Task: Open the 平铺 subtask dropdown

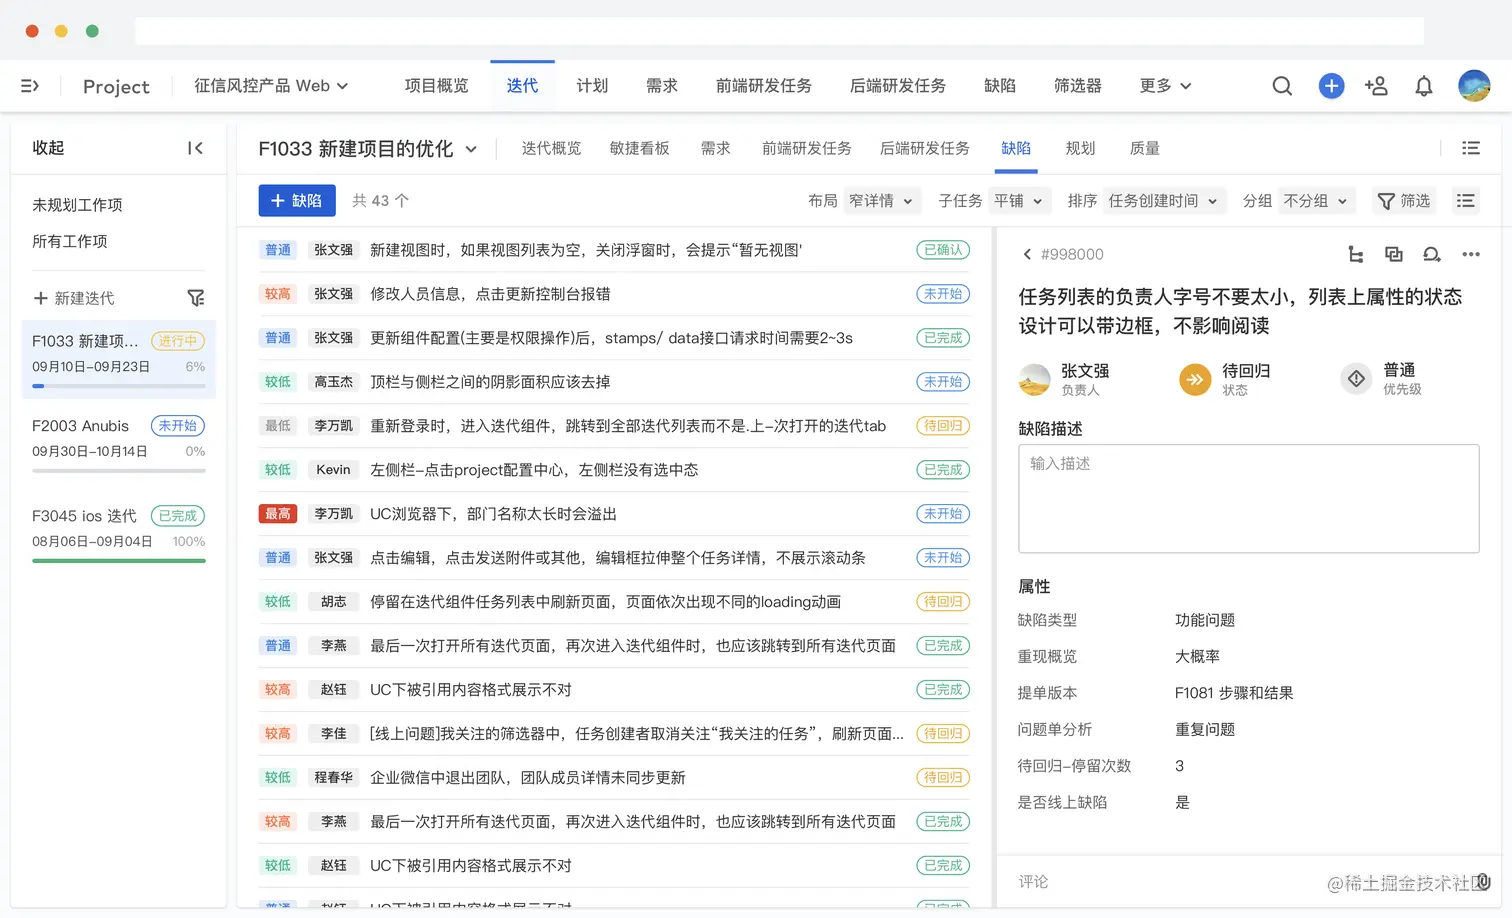Action: tap(1018, 201)
